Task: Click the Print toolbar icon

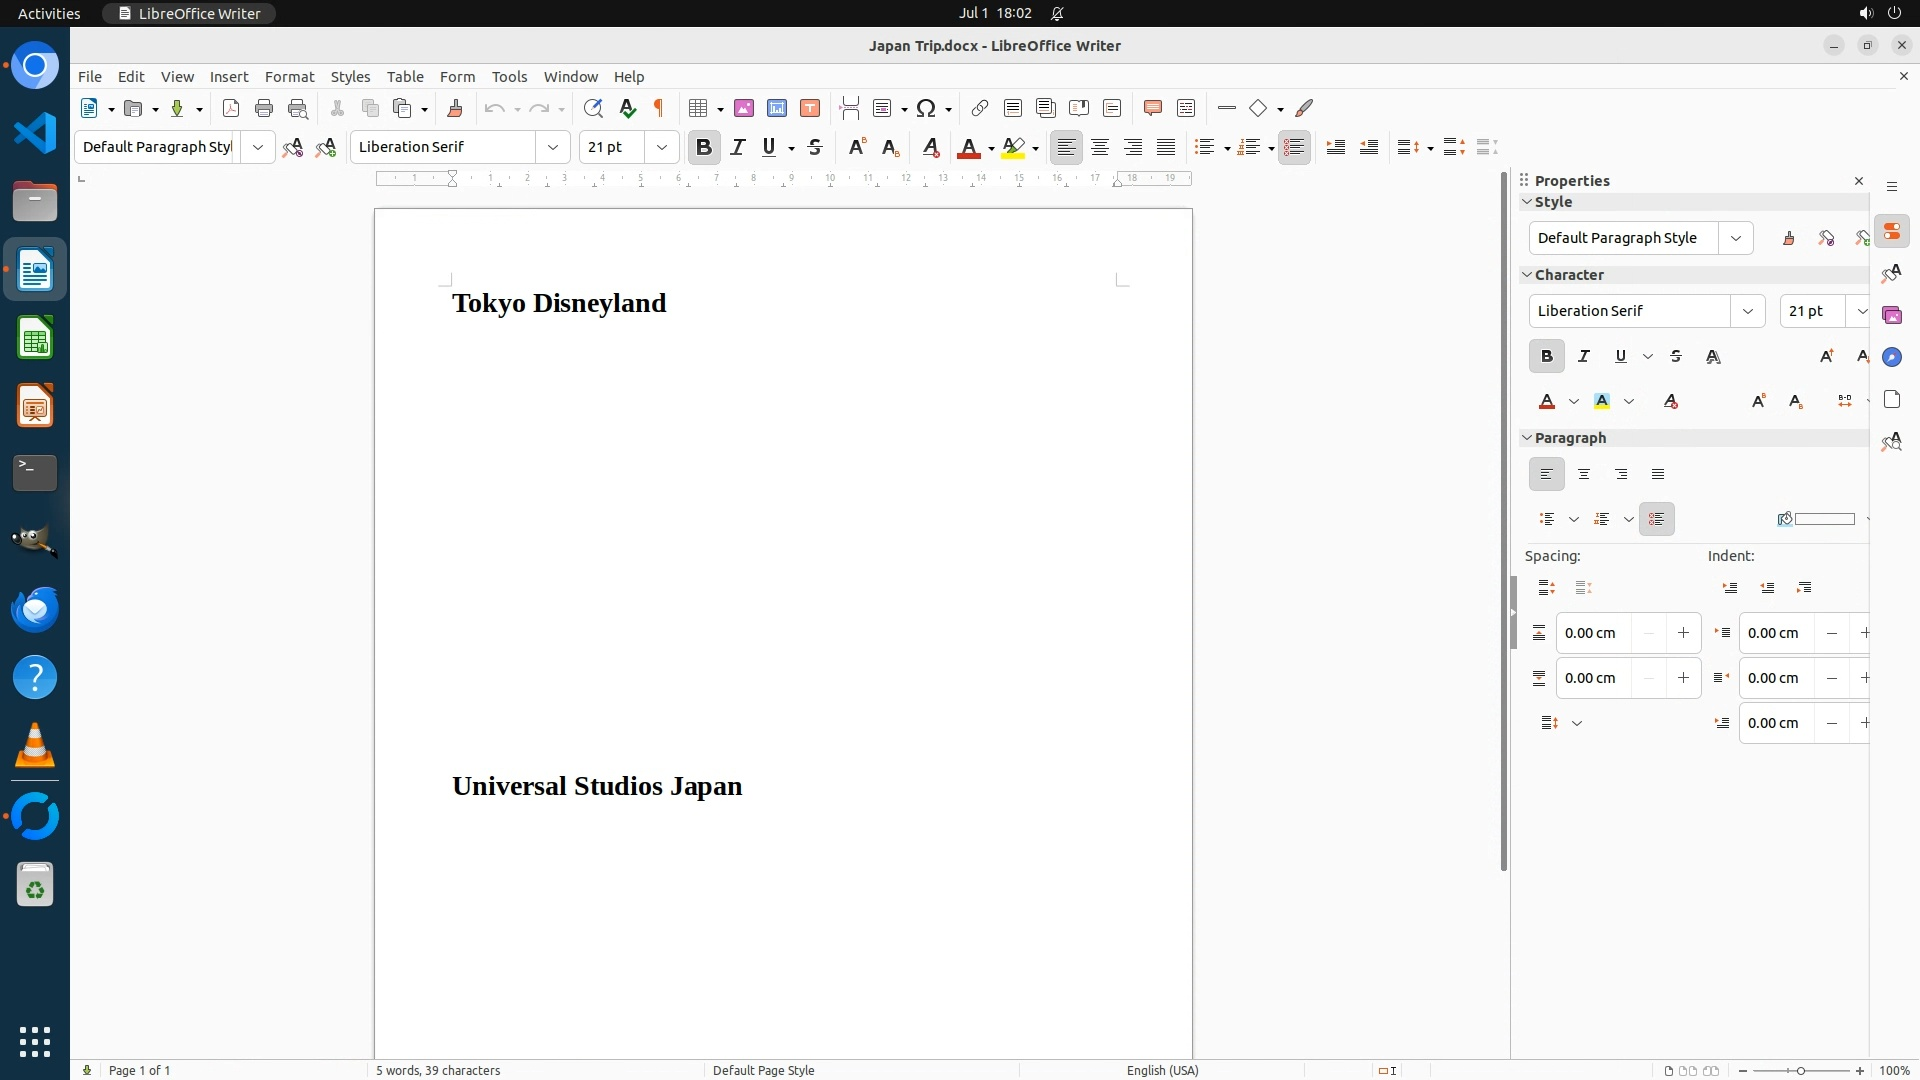Action: click(264, 108)
